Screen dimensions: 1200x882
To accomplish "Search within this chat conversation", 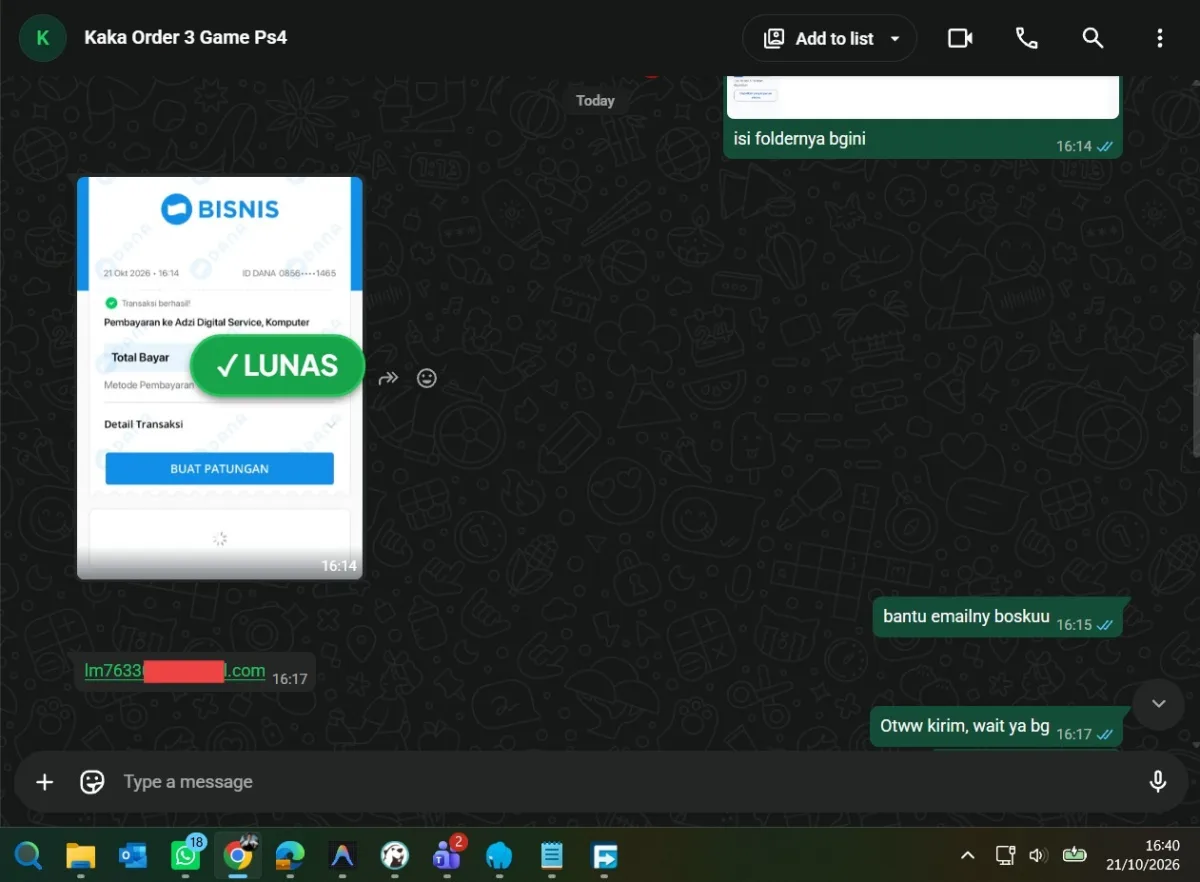I will [x=1093, y=38].
